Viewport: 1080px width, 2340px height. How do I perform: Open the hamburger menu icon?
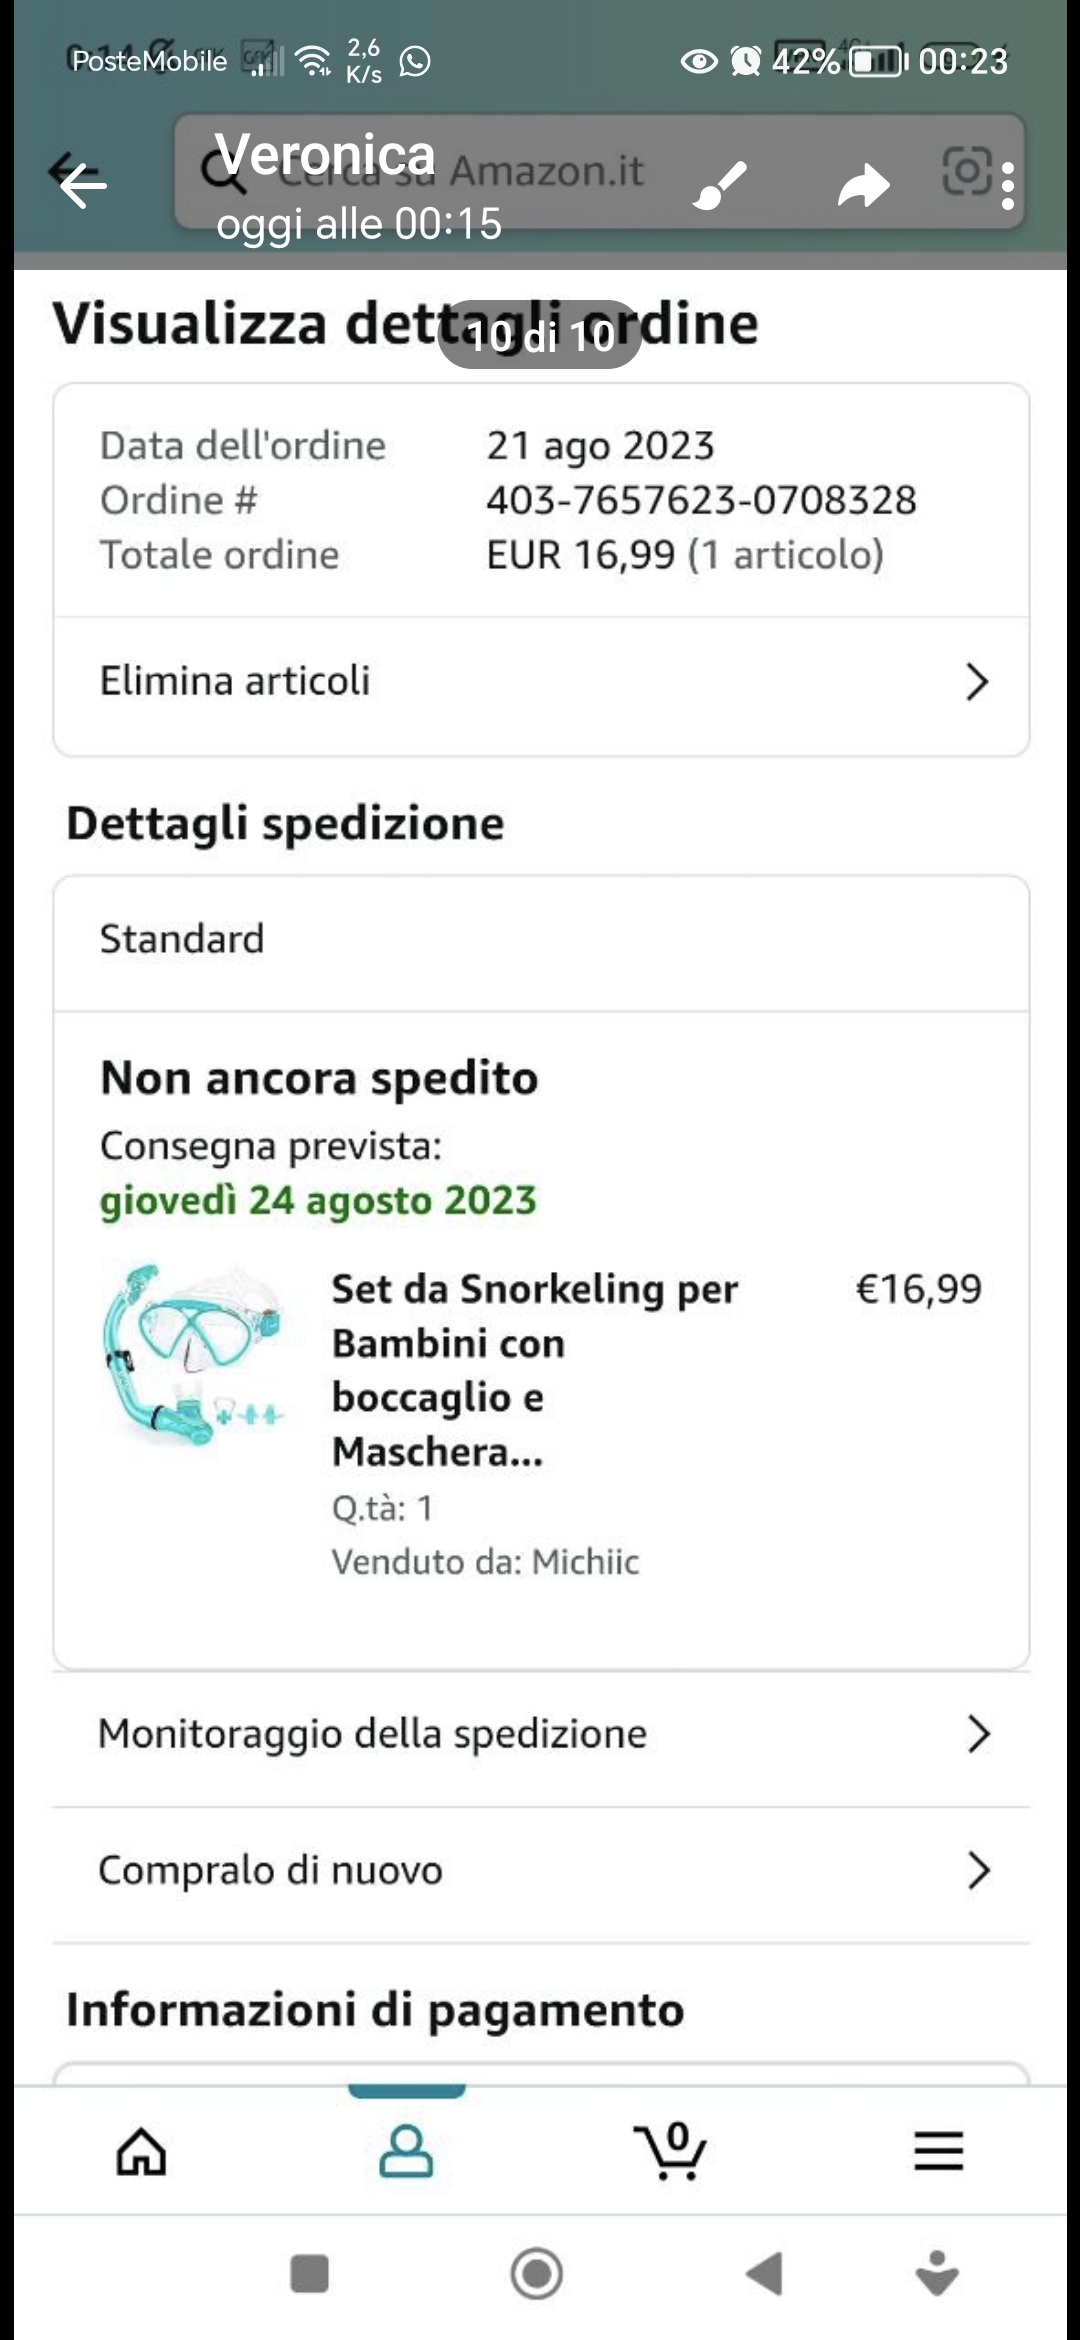[938, 2151]
